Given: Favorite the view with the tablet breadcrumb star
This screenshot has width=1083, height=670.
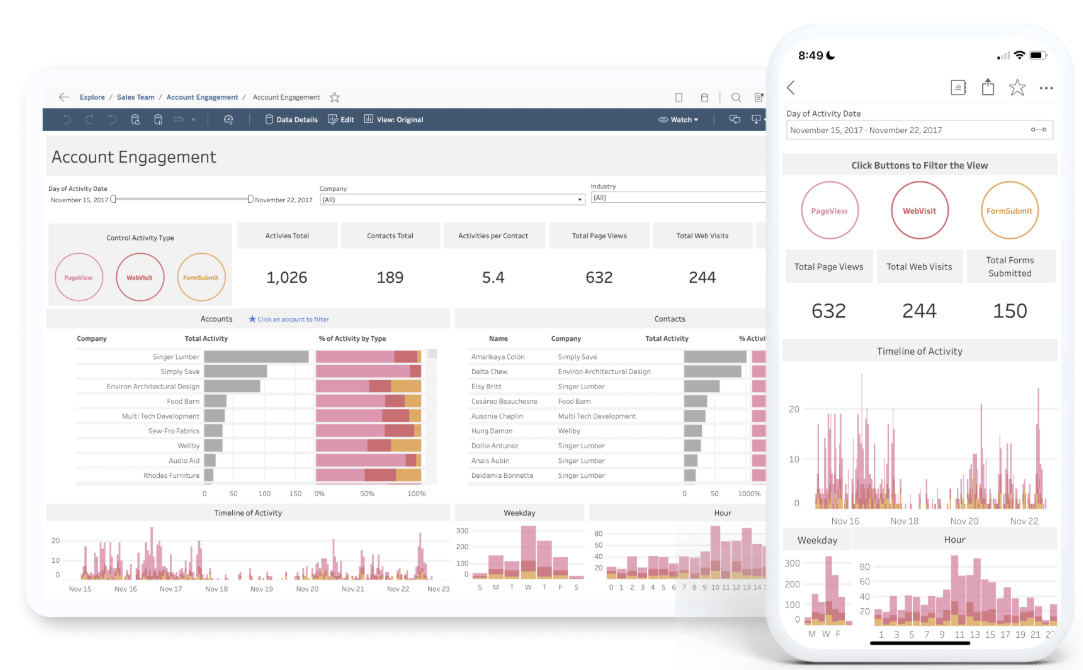Looking at the screenshot, I should 335,97.
